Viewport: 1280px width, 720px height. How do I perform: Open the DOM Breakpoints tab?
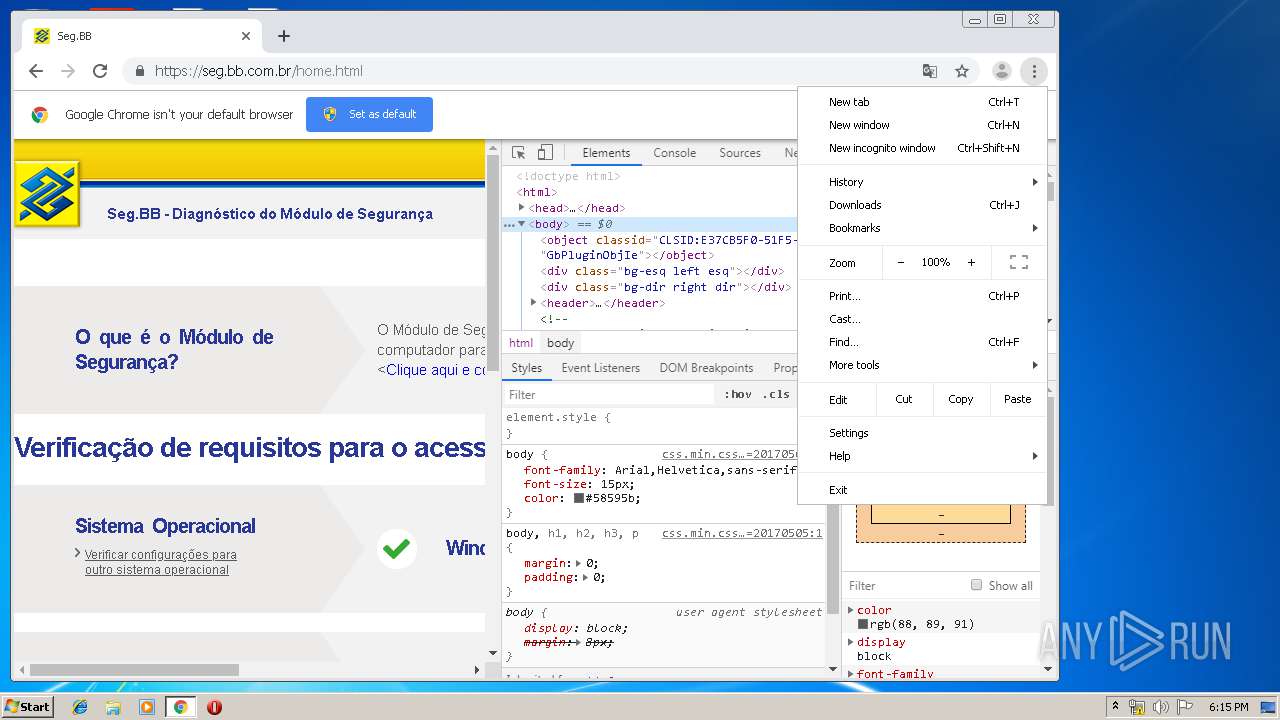[x=706, y=368]
